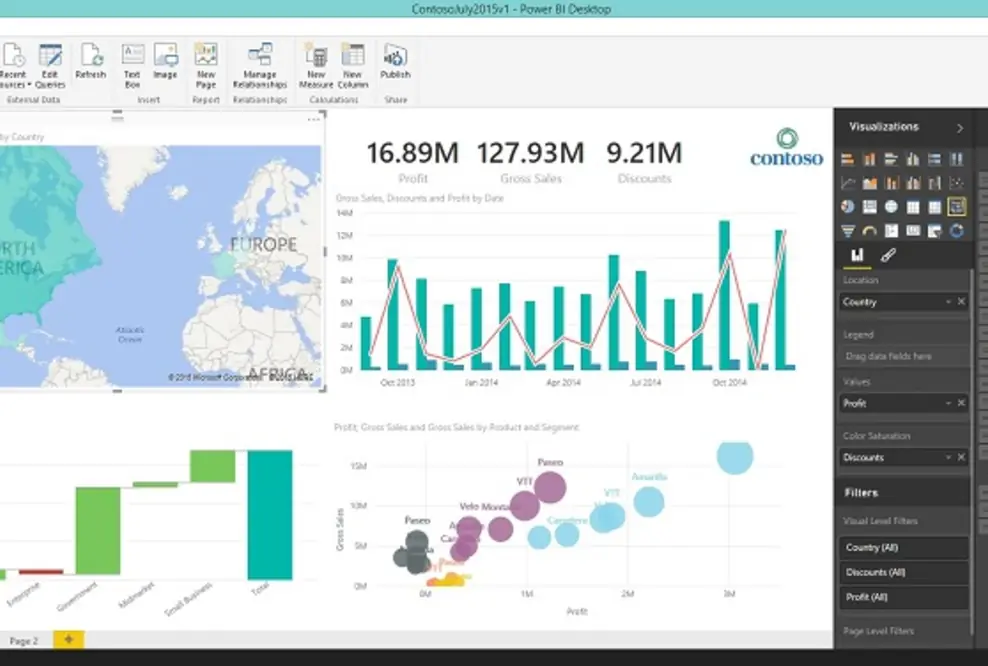
Task: Open Manage Relationships
Action: coord(260,66)
